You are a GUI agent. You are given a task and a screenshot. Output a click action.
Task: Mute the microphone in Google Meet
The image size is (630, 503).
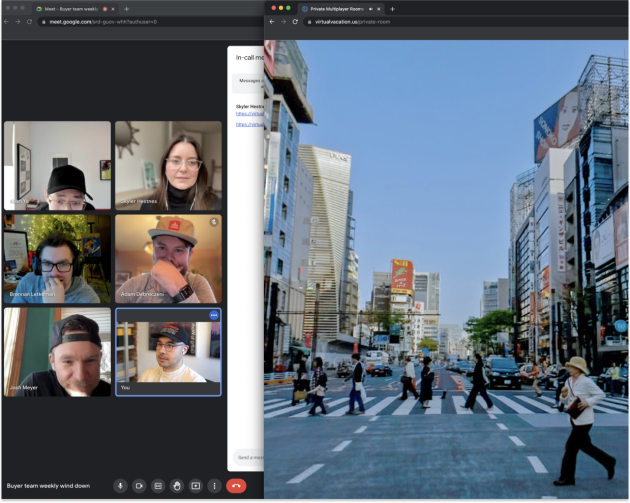click(x=120, y=486)
